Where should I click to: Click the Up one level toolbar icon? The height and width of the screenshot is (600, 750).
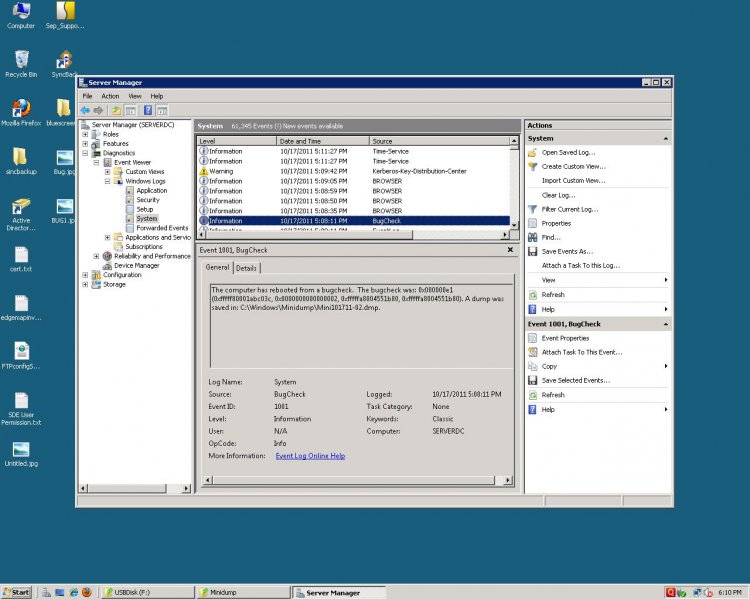[x=116, y=111]
